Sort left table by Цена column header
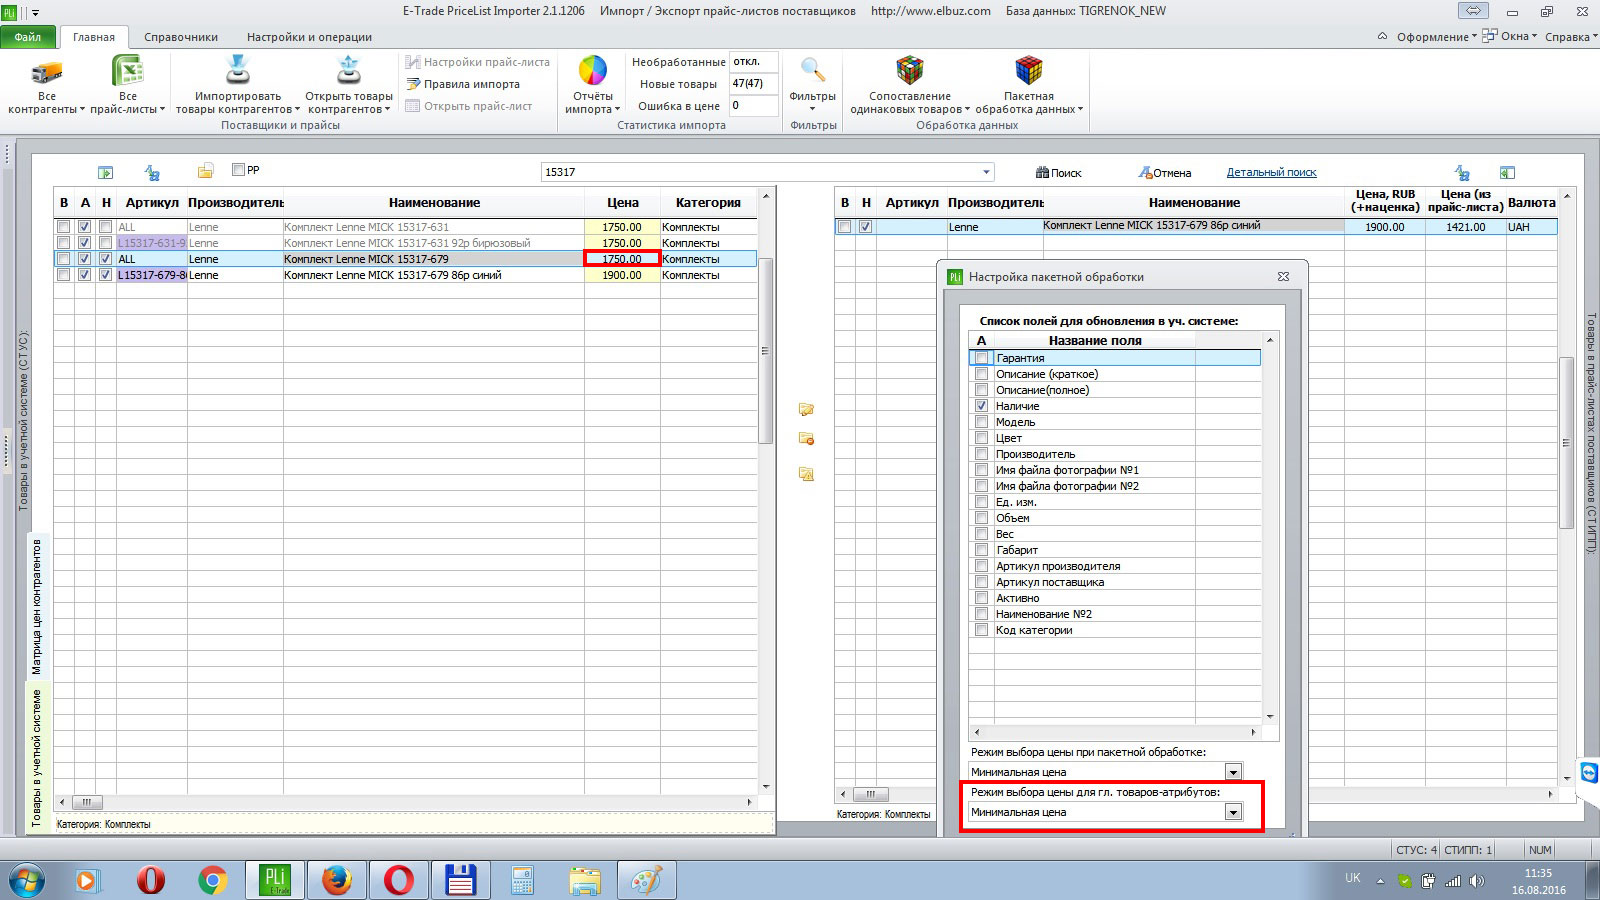Image resolution: width=1600 pixels, height=900 pixels. click(622, 203)
